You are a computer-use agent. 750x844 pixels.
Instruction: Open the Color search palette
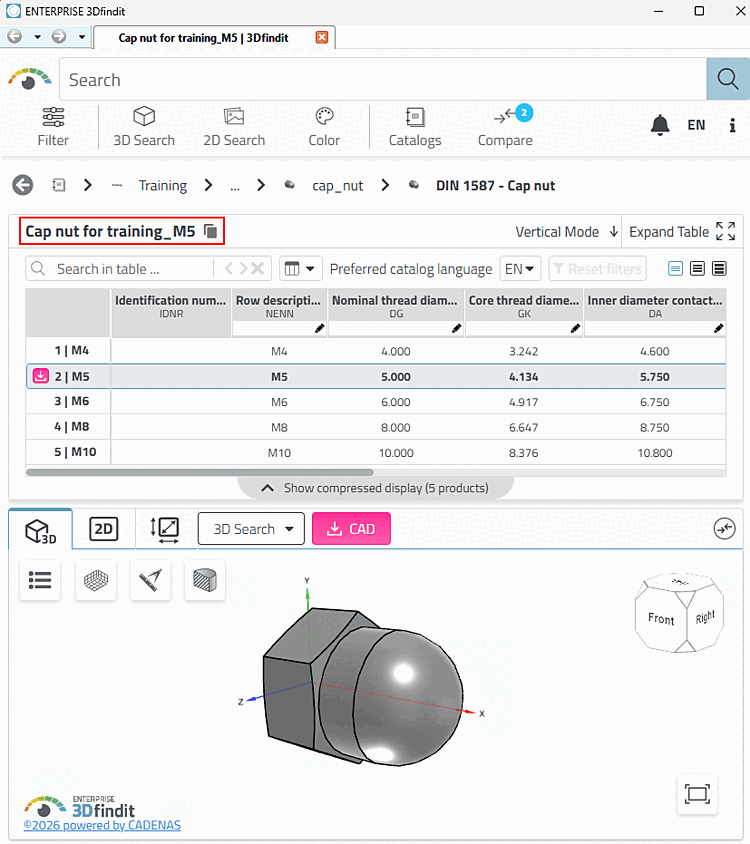click(x=324, y=127)
